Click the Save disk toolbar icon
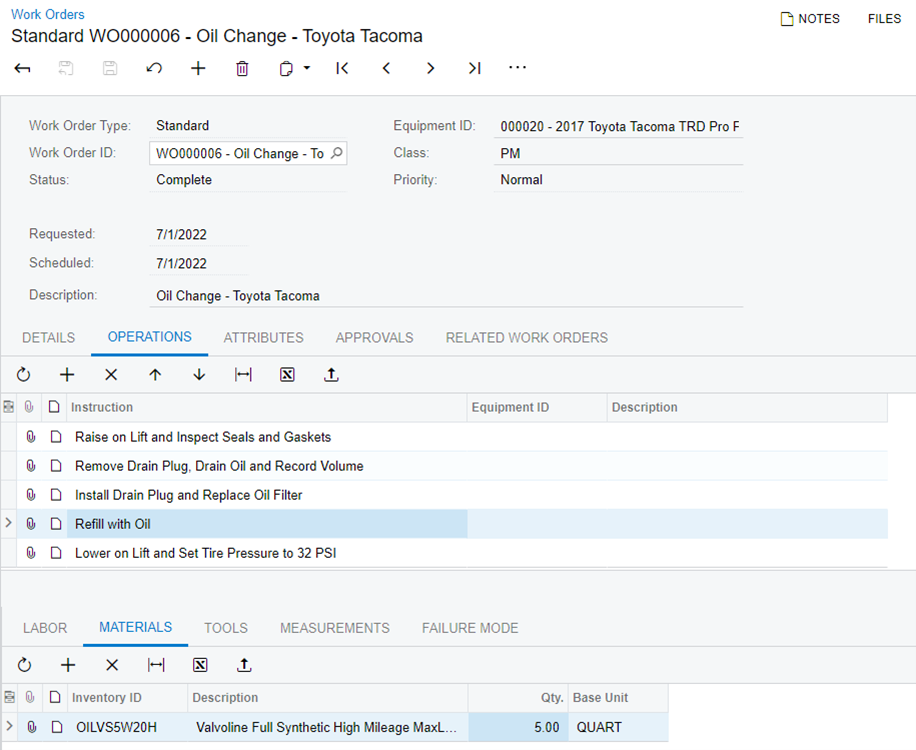916x750 pixels. click(x=110, y=68)
